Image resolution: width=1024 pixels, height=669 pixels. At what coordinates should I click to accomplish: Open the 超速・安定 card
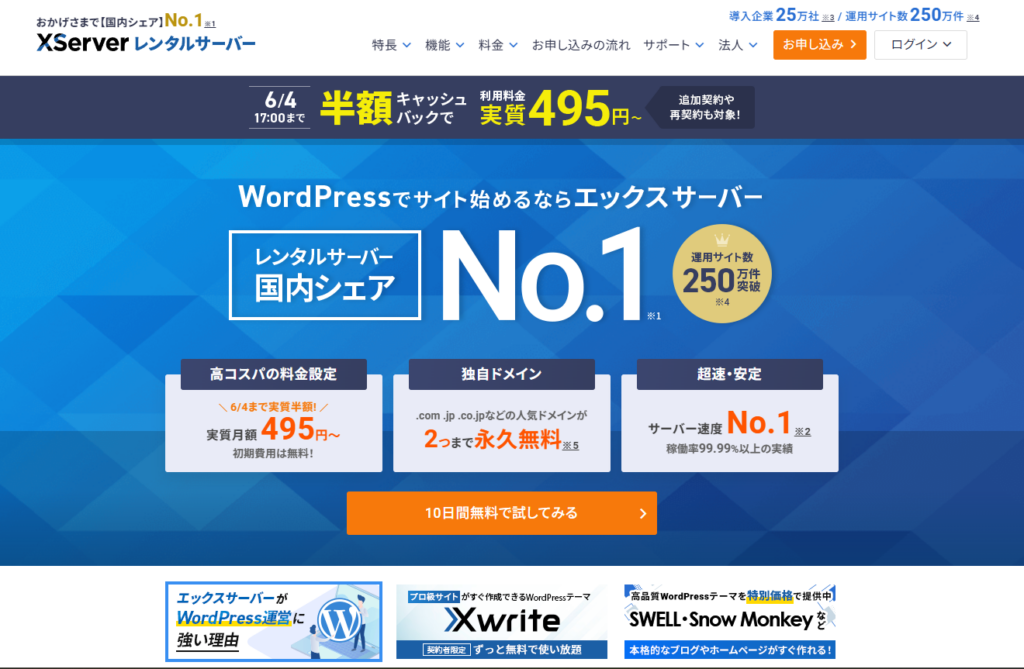coord(729,416)
